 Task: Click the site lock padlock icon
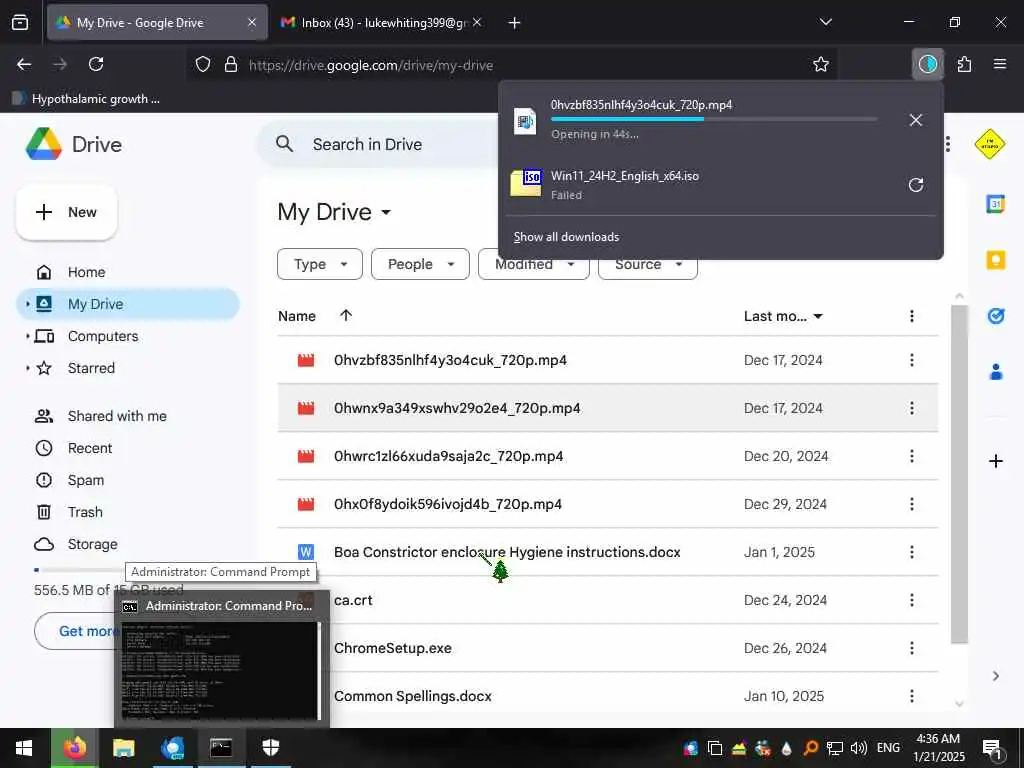click(231, 64)
